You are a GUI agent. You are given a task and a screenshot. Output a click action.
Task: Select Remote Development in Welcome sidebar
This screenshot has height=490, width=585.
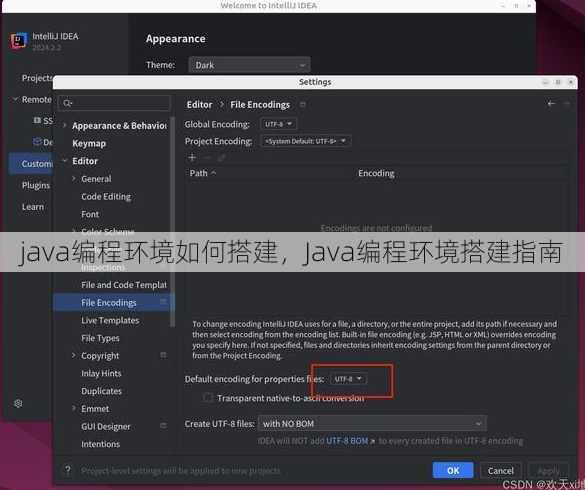[37, 100]
